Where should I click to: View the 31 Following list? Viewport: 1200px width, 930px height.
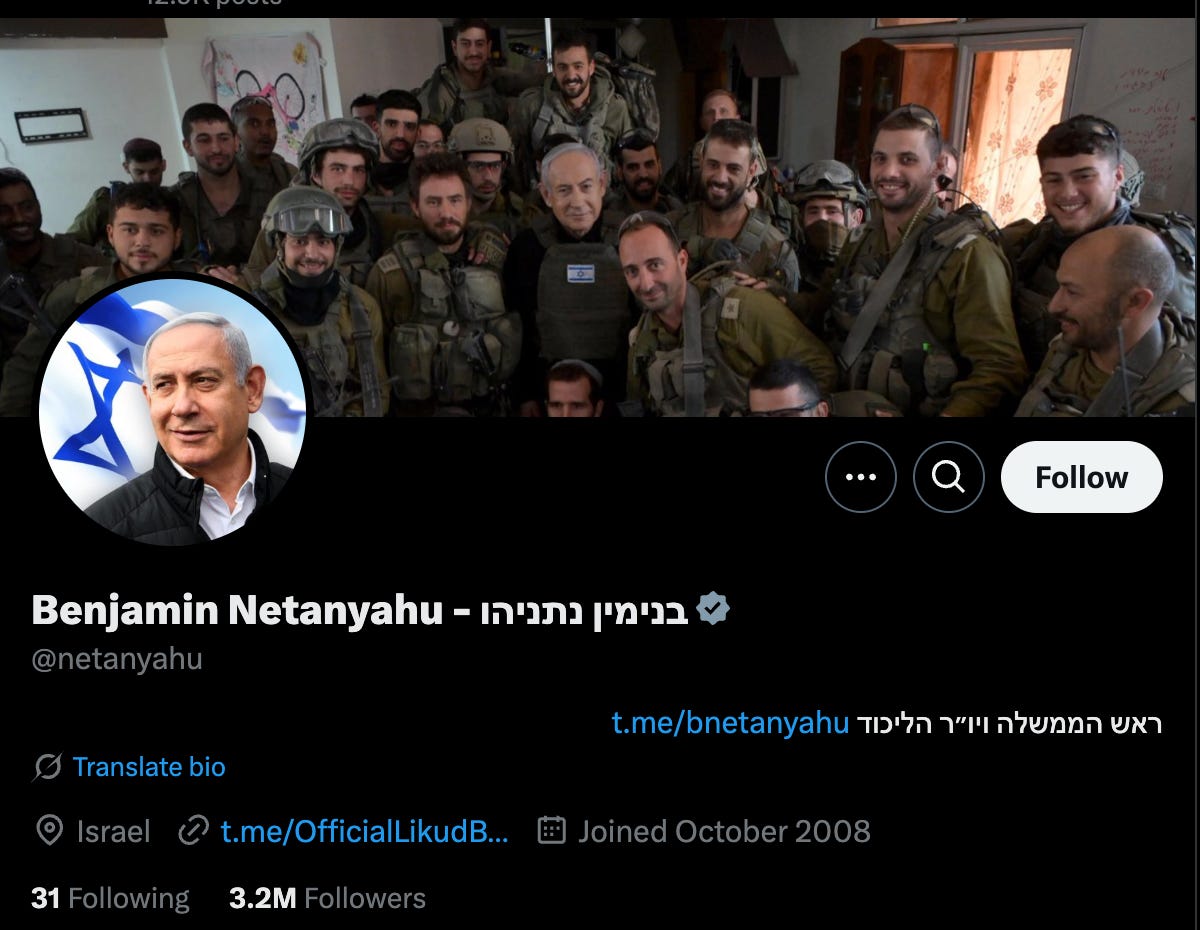click(110, 898)
